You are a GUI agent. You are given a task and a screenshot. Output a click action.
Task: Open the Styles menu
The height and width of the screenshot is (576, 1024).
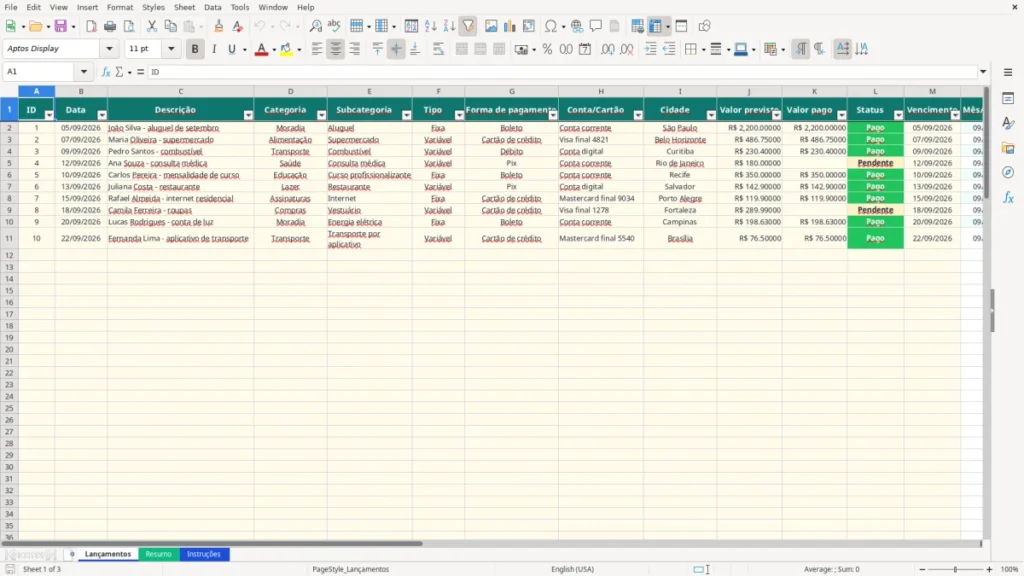point(153,7)
